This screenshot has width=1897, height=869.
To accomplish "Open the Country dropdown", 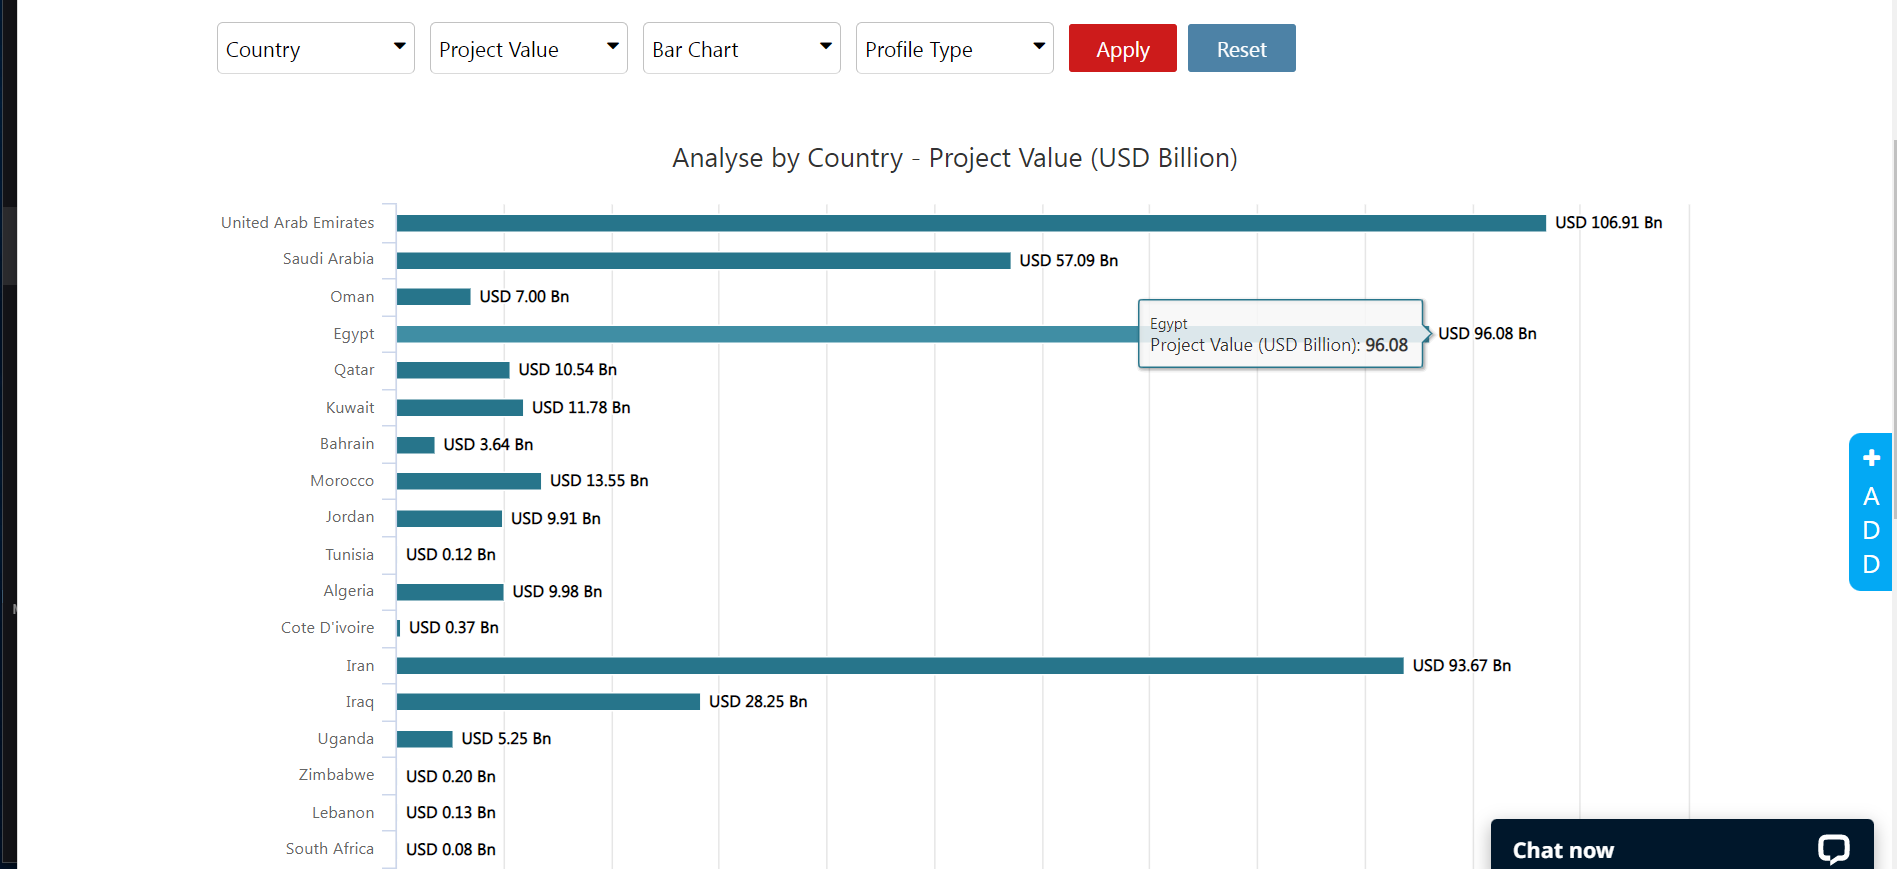I will [x=315, y=49].
